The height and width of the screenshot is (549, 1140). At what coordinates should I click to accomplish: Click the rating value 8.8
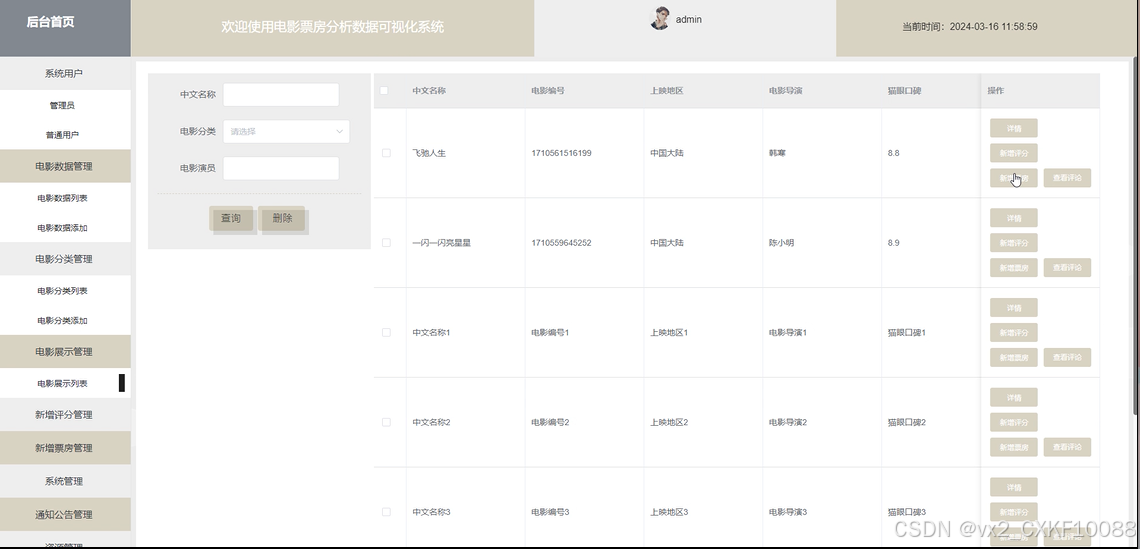point(894,153)
